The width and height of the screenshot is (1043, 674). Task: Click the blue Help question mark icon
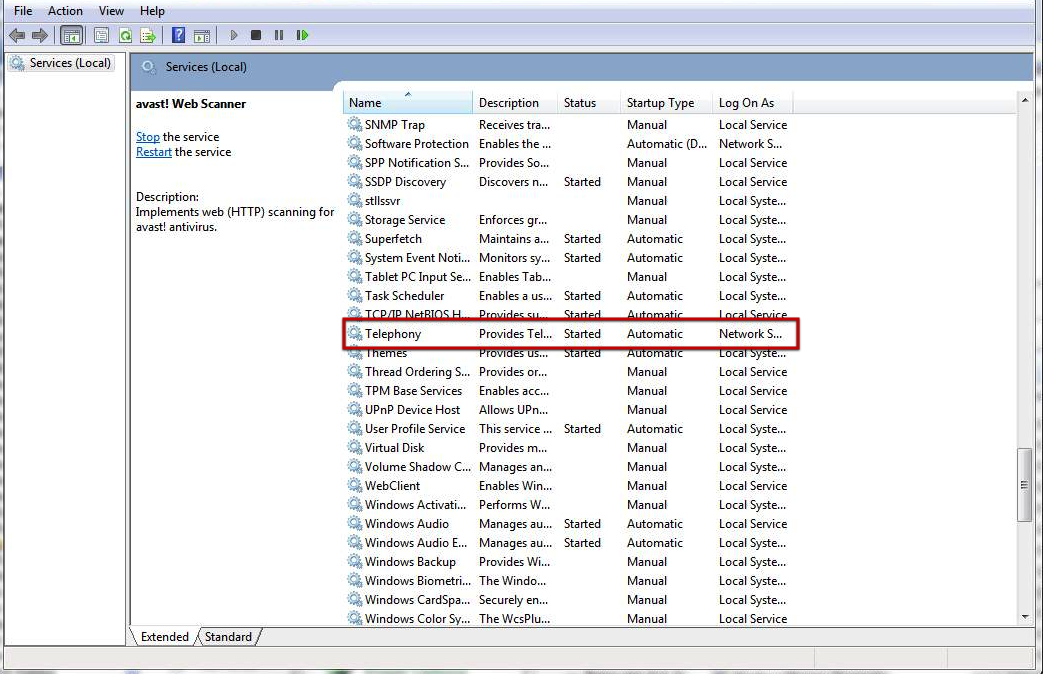178,35
